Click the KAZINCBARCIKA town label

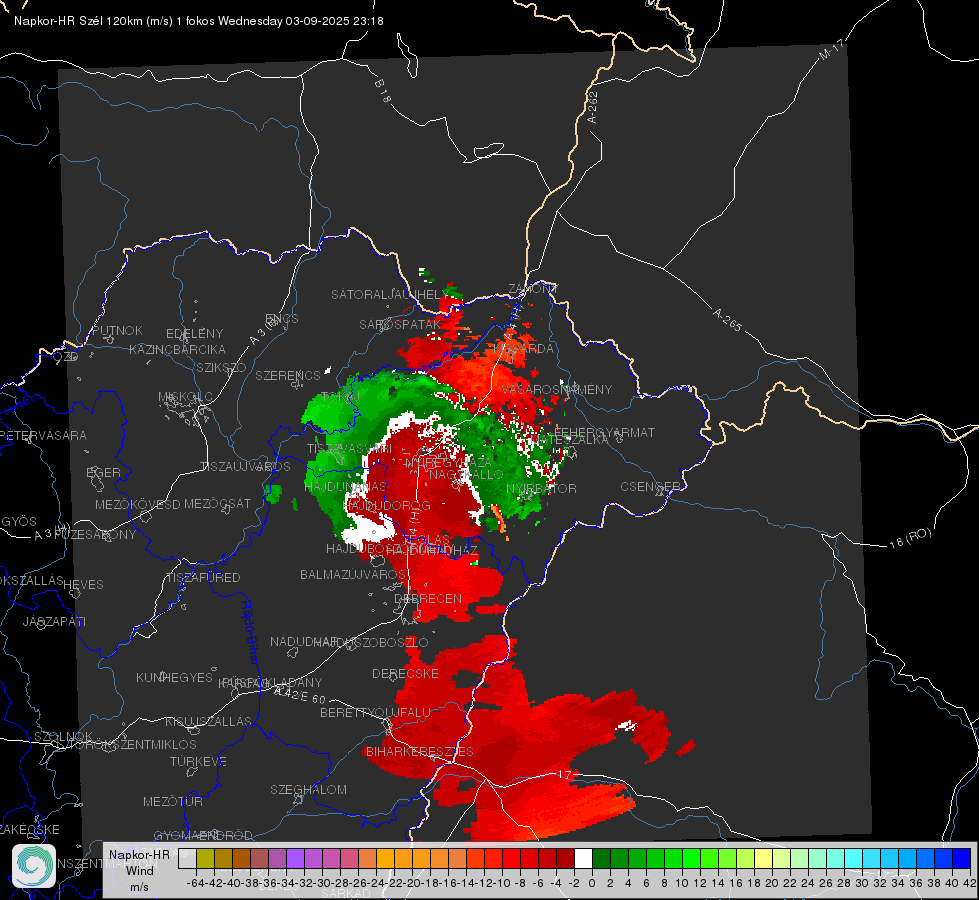(x=177, y=349)
